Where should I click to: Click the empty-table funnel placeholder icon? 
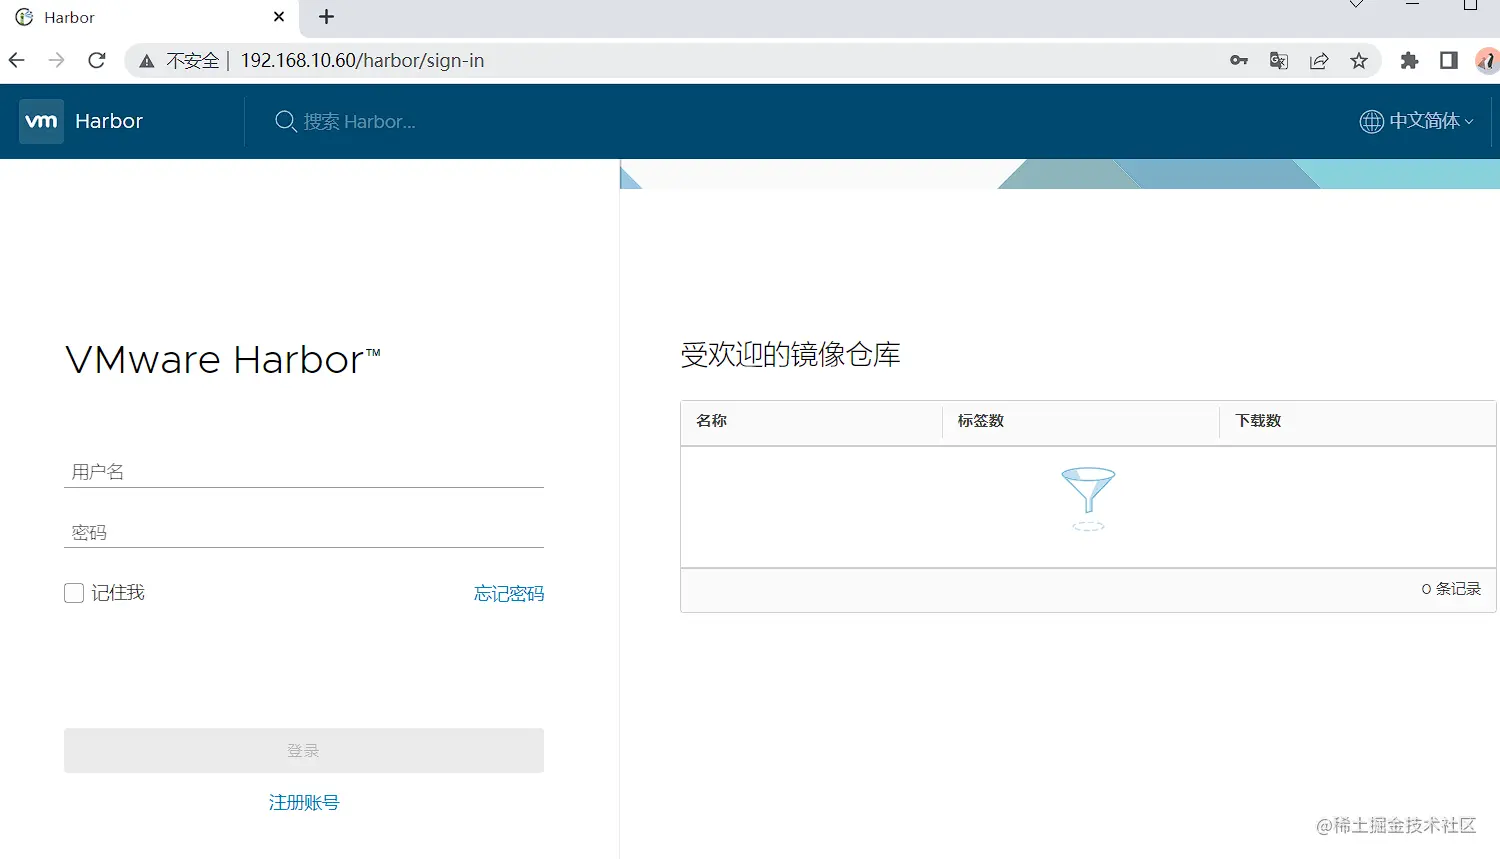[x=1088, y=498]
